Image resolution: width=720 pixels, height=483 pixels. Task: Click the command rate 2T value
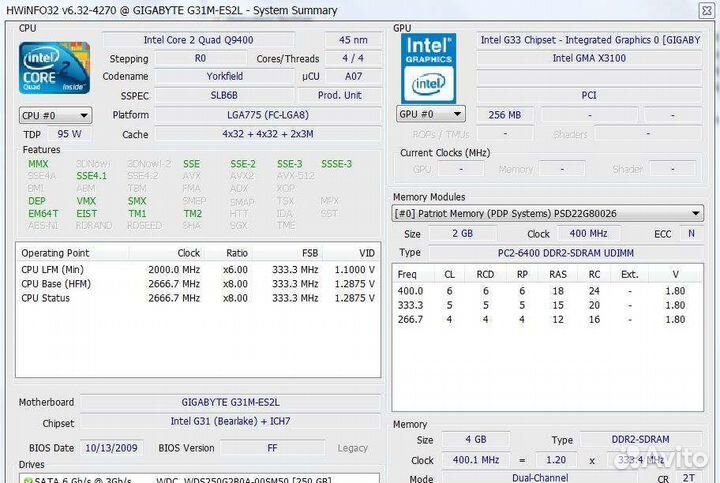tap(688, 477)
